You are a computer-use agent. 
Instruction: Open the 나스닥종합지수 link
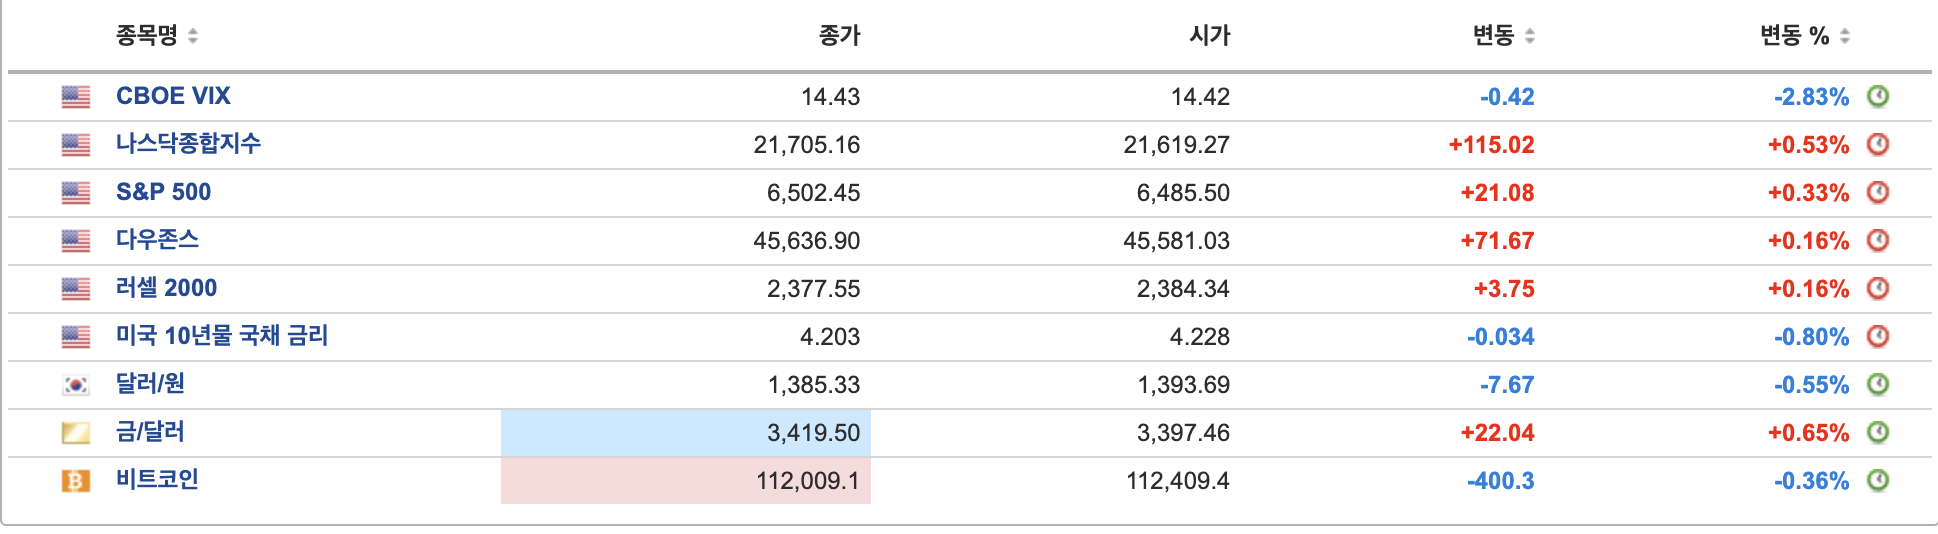coord(188,144)
